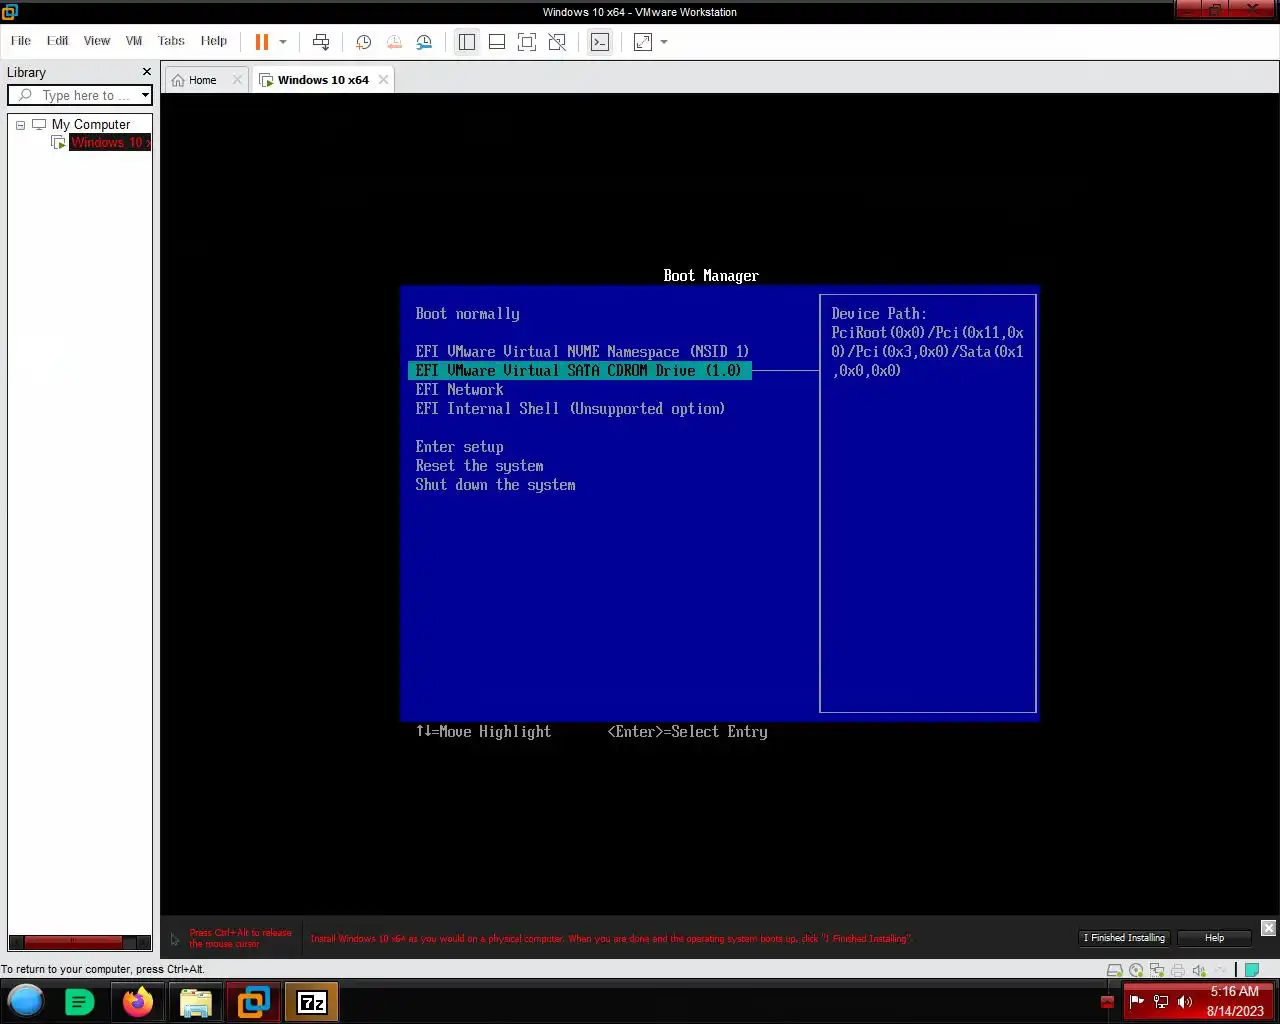This screenshot has width=1280, height=1024.
Task: Select Reset the system entry
Action: point(479,466)
